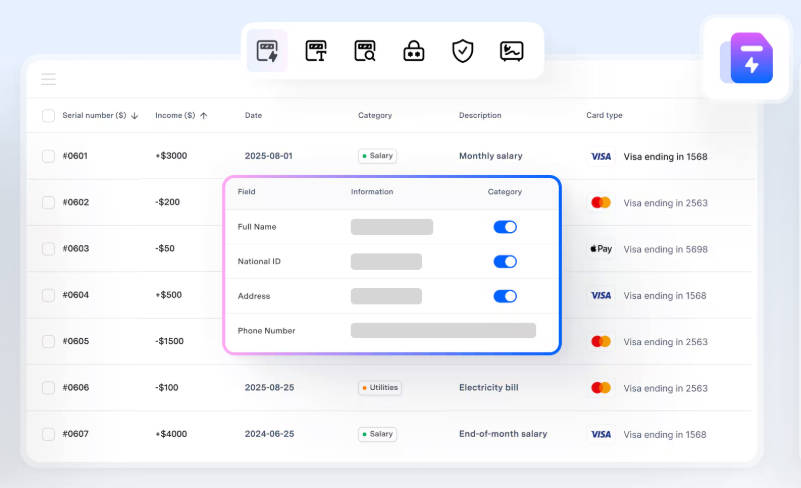Click the shield checkmark icon
Viewport: 801px width, 488px height.
(462, 51)
